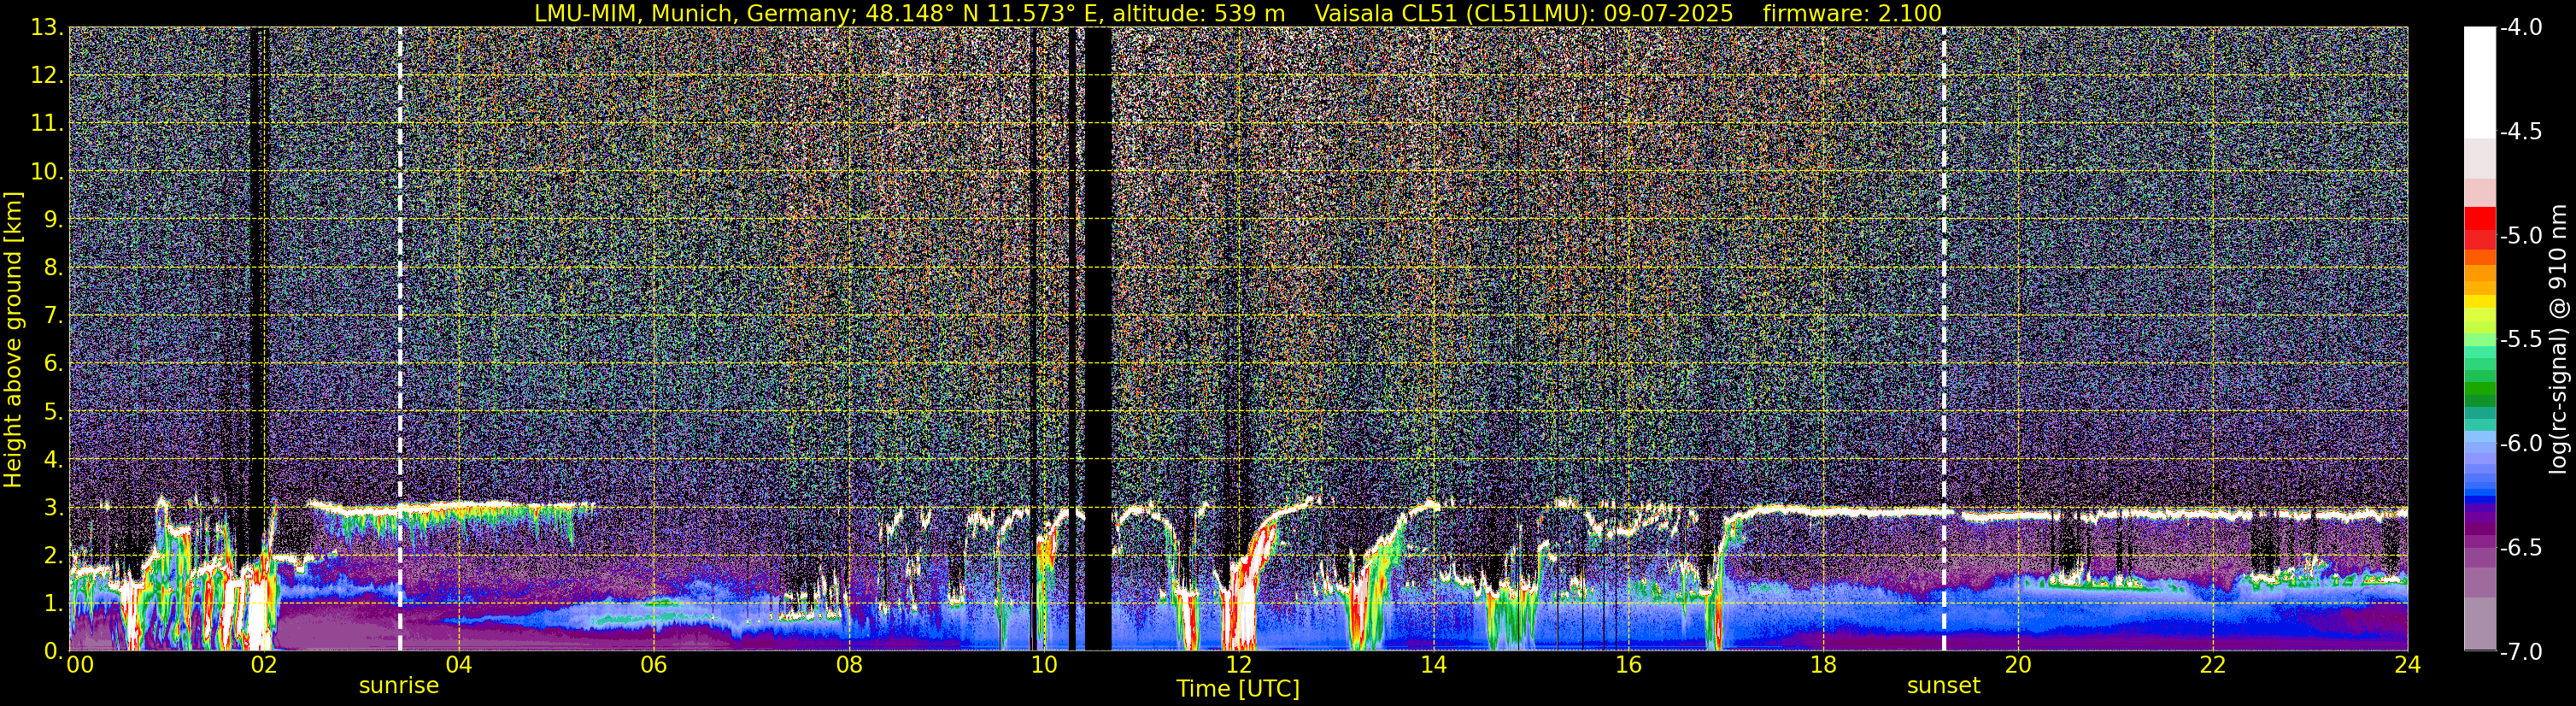
Task: Click the '6.' height axis tick label
Action: pos(53,364)
